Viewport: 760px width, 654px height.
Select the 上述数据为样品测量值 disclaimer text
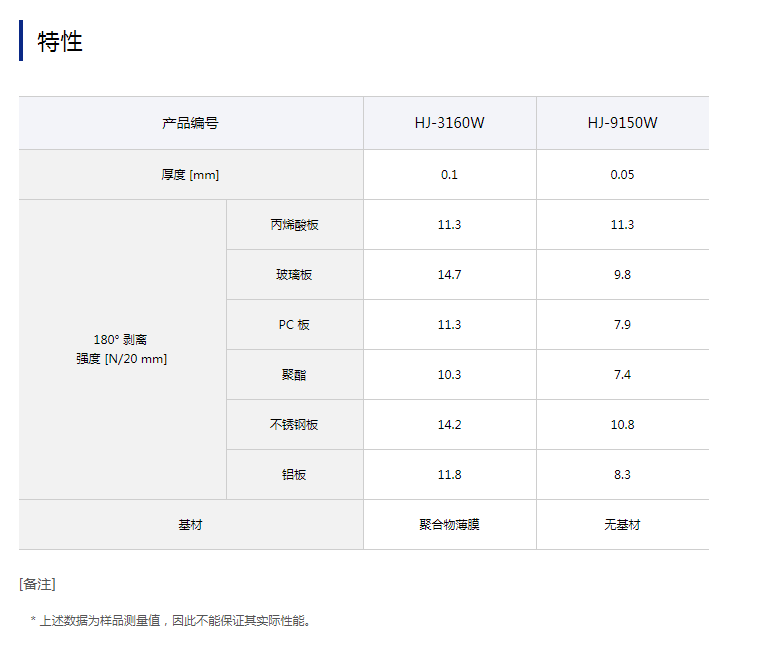pyautogui.click(x=174, y=621)
